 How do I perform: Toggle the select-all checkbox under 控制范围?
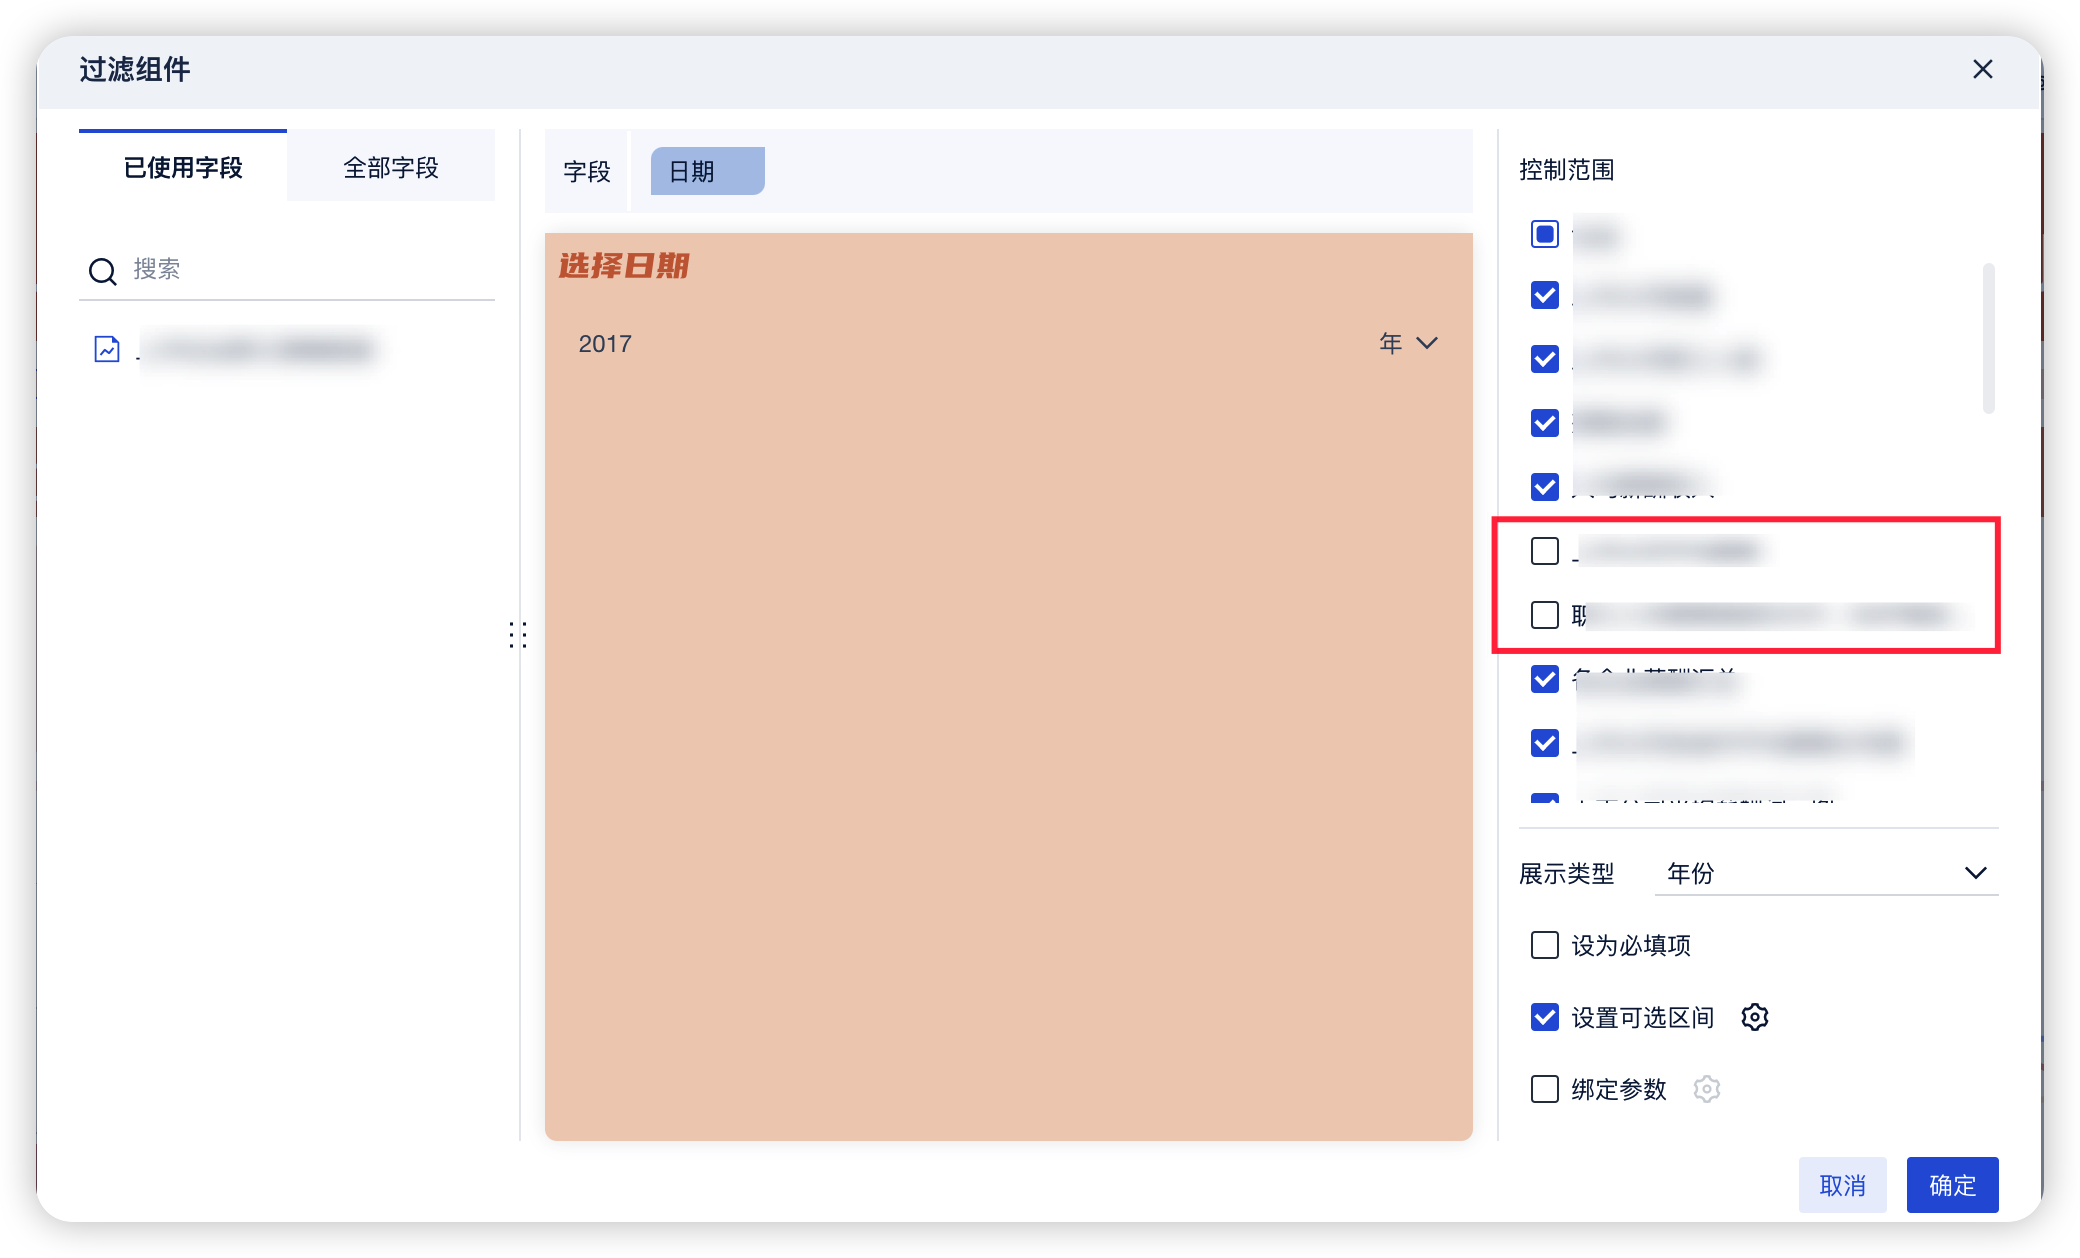(x=1545, y=234)
